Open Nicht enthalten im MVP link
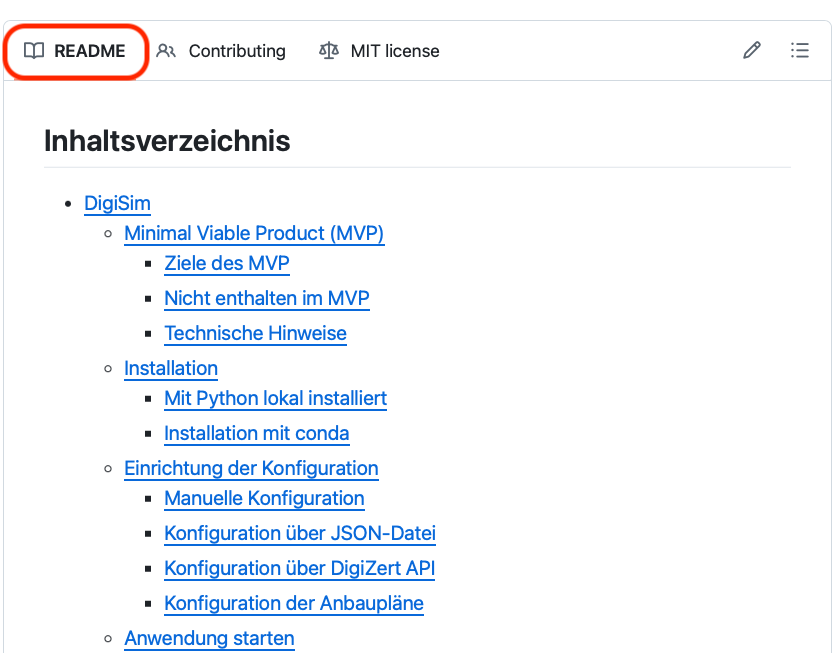The image size is (838, 653). coord(267,299)
